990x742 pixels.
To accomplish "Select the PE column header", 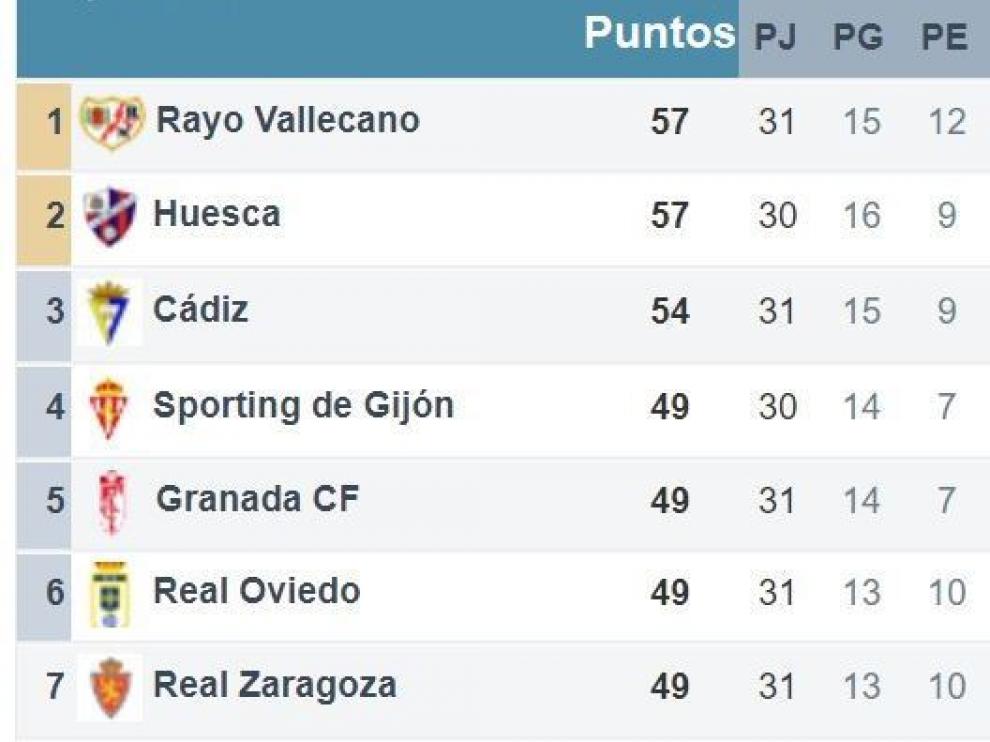I will click(945, 37).
